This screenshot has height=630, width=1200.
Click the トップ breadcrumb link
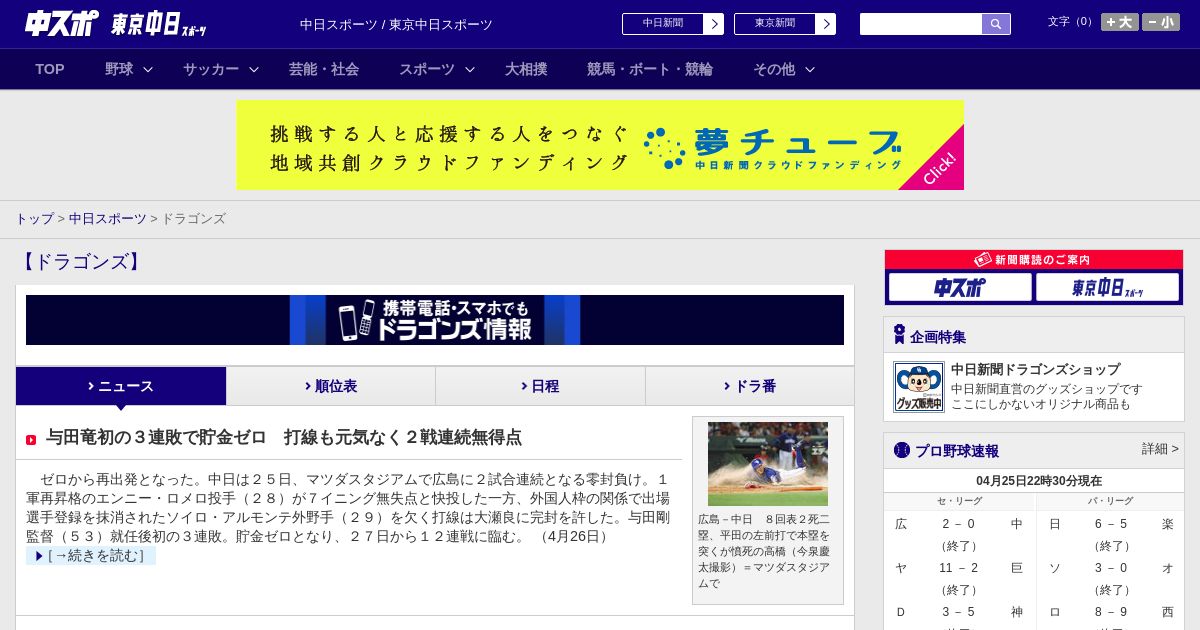tap(34, 219)
